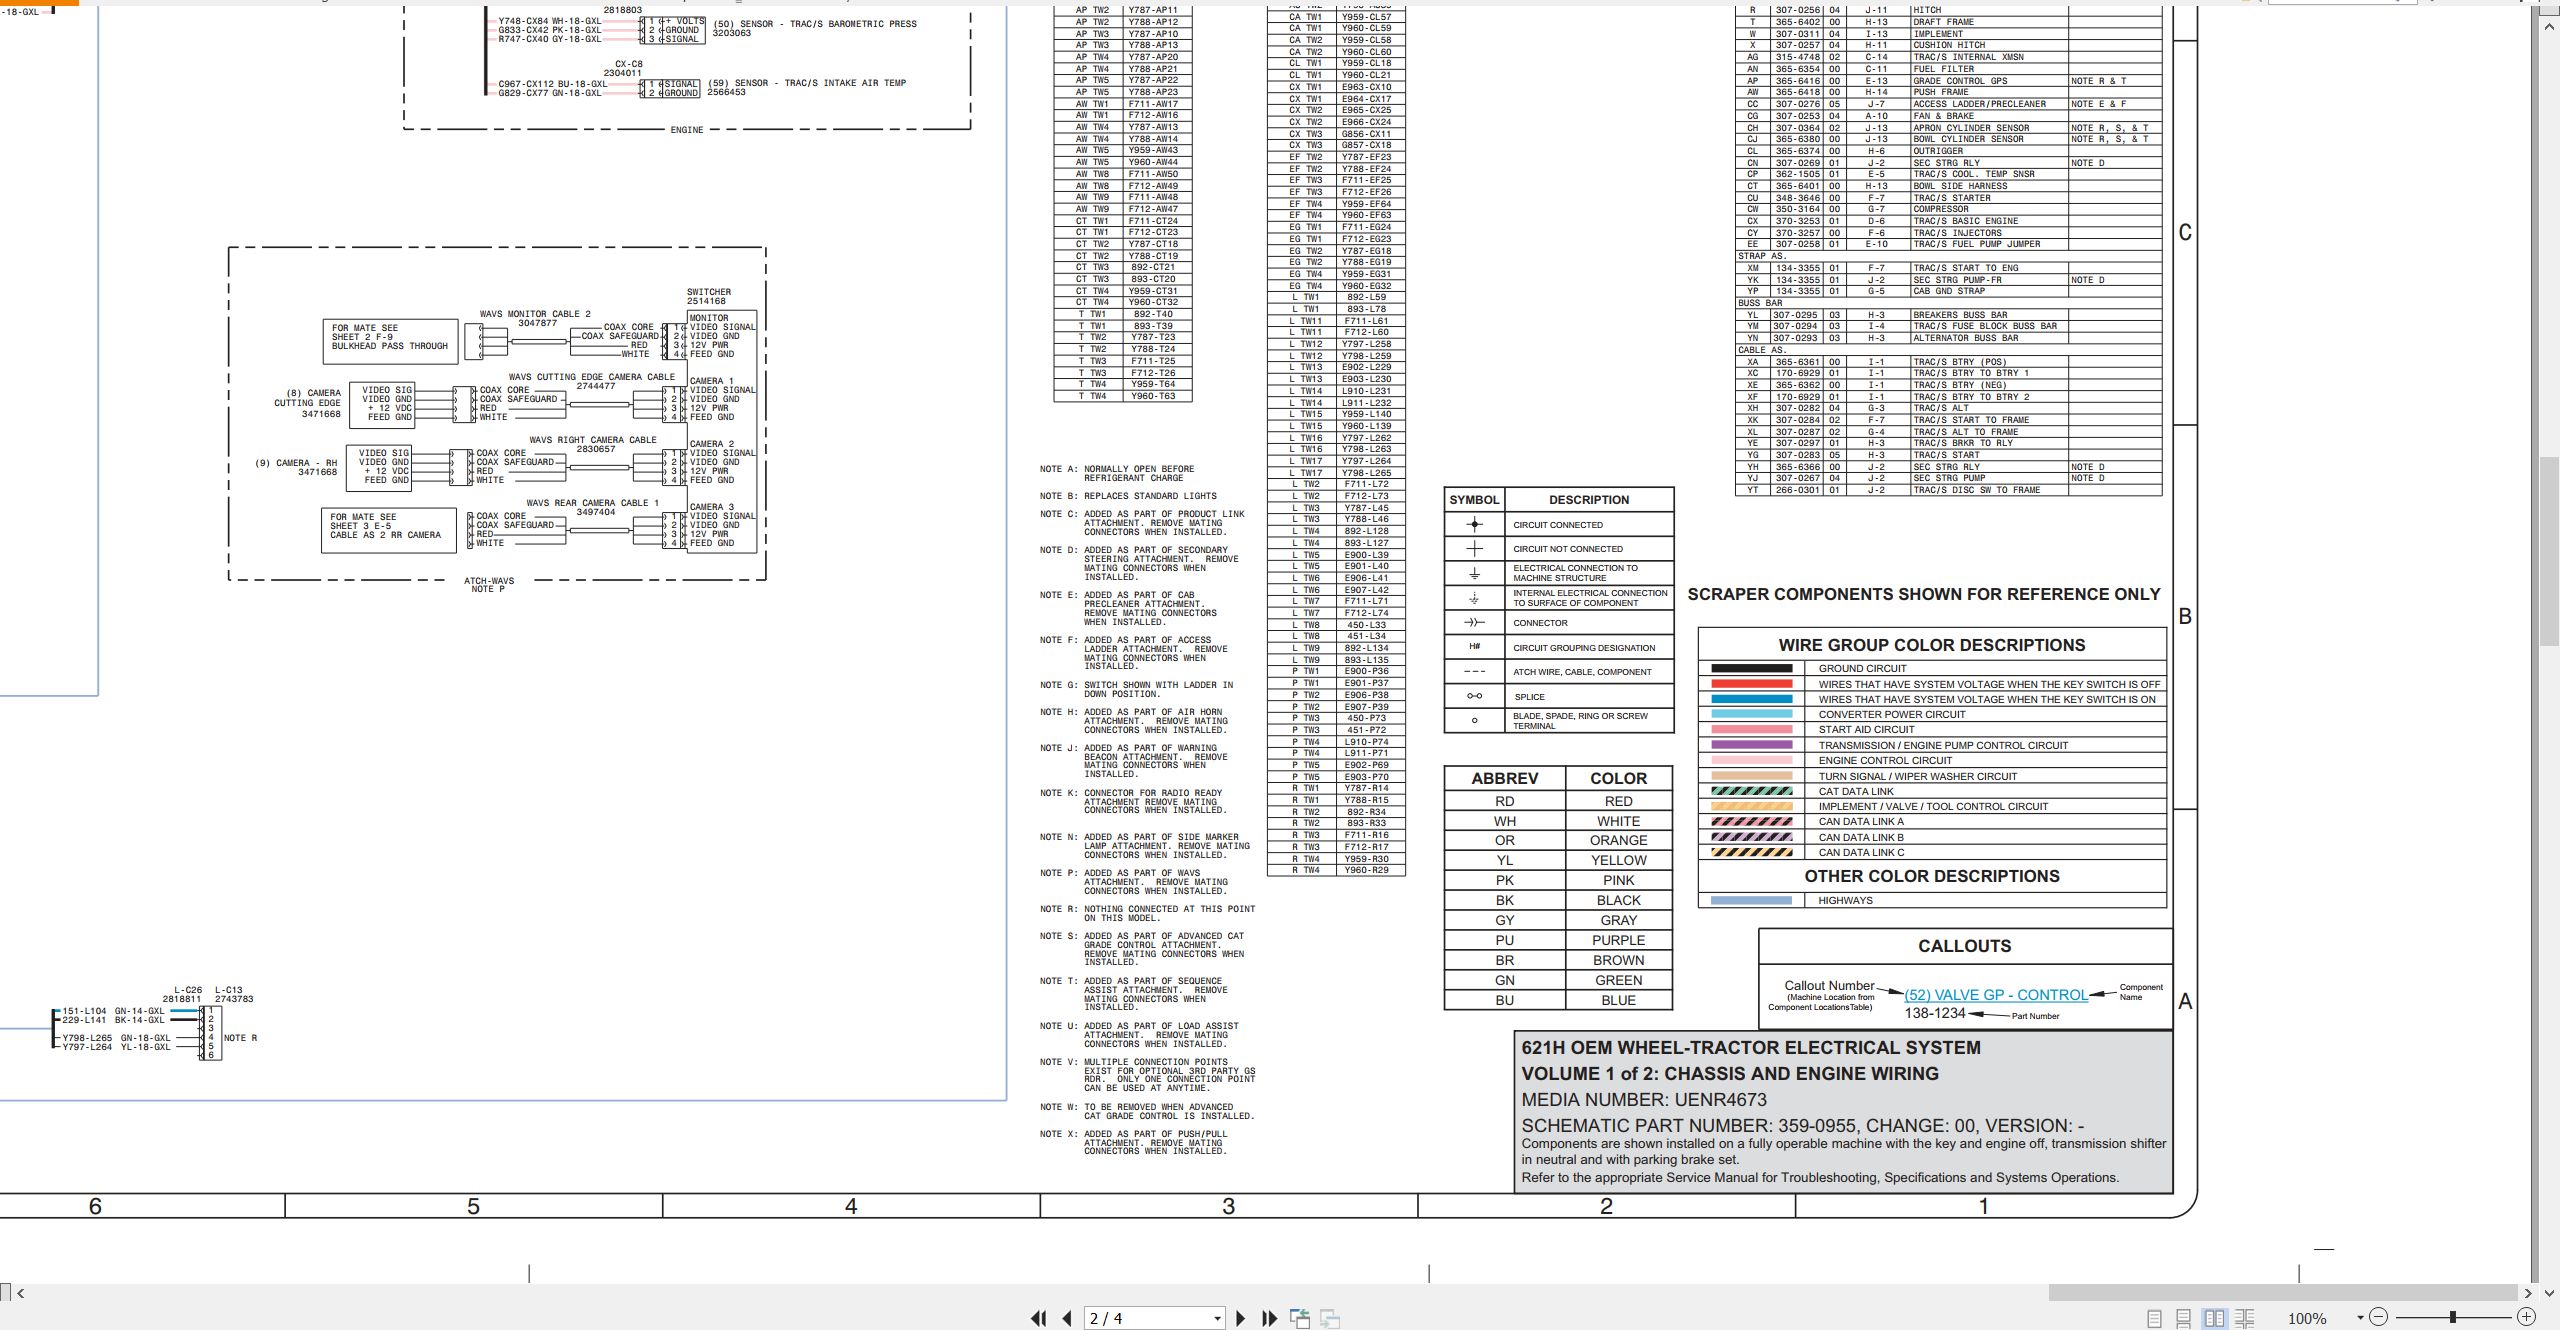Click SENSOR - TRAC/S INTAKE AIR TEMP
2560x1330 pixels.
pyautogui.click(x=823, y=83)
